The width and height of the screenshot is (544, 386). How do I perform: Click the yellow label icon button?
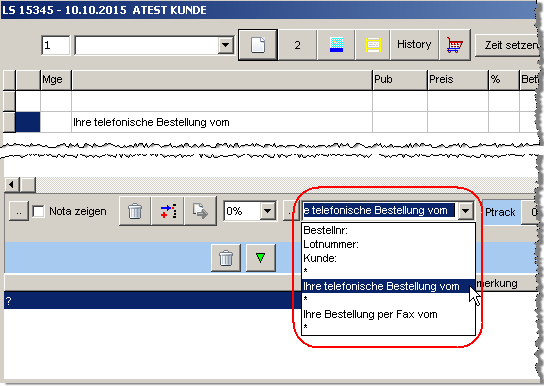coord(373,45)
